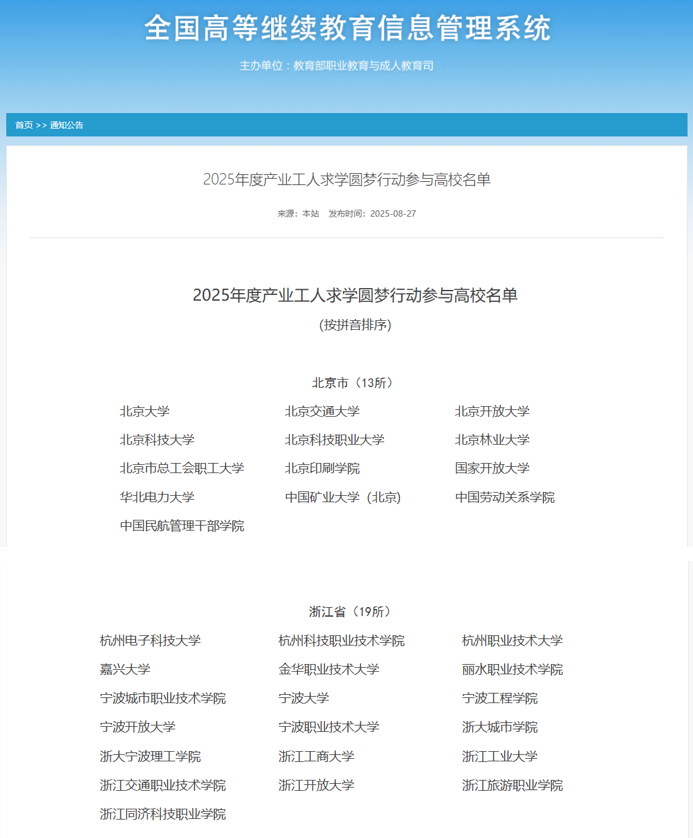
Task: Select 宁波职业技术大学 entry
Action: (329, 727)
